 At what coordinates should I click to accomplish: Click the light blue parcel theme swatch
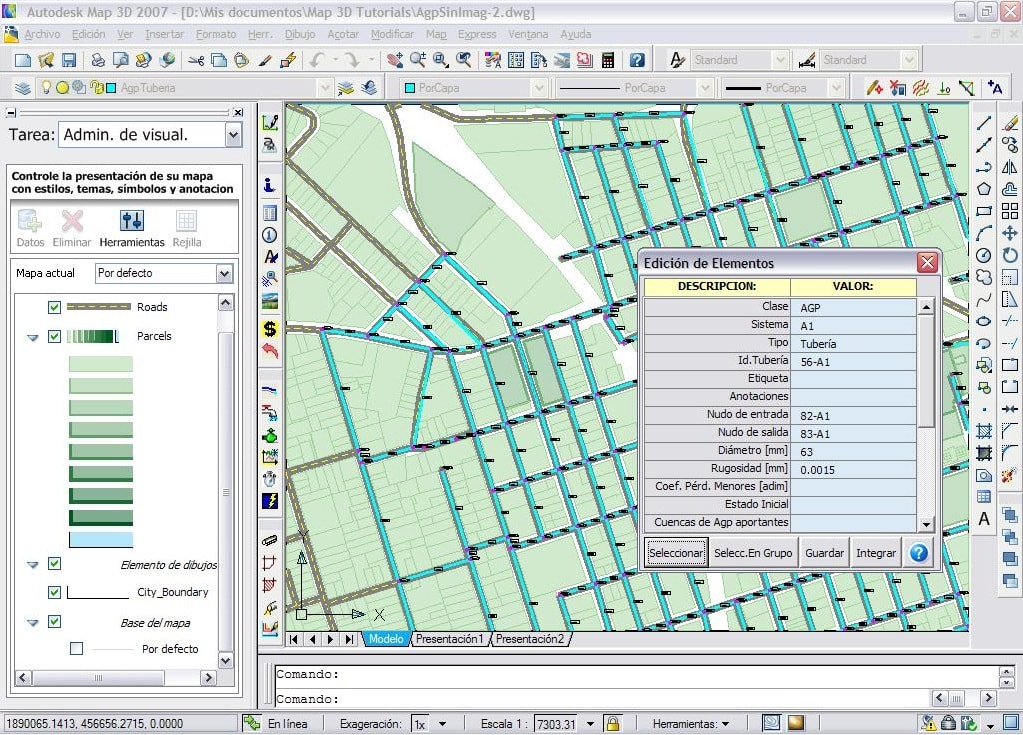coord(101,540)
